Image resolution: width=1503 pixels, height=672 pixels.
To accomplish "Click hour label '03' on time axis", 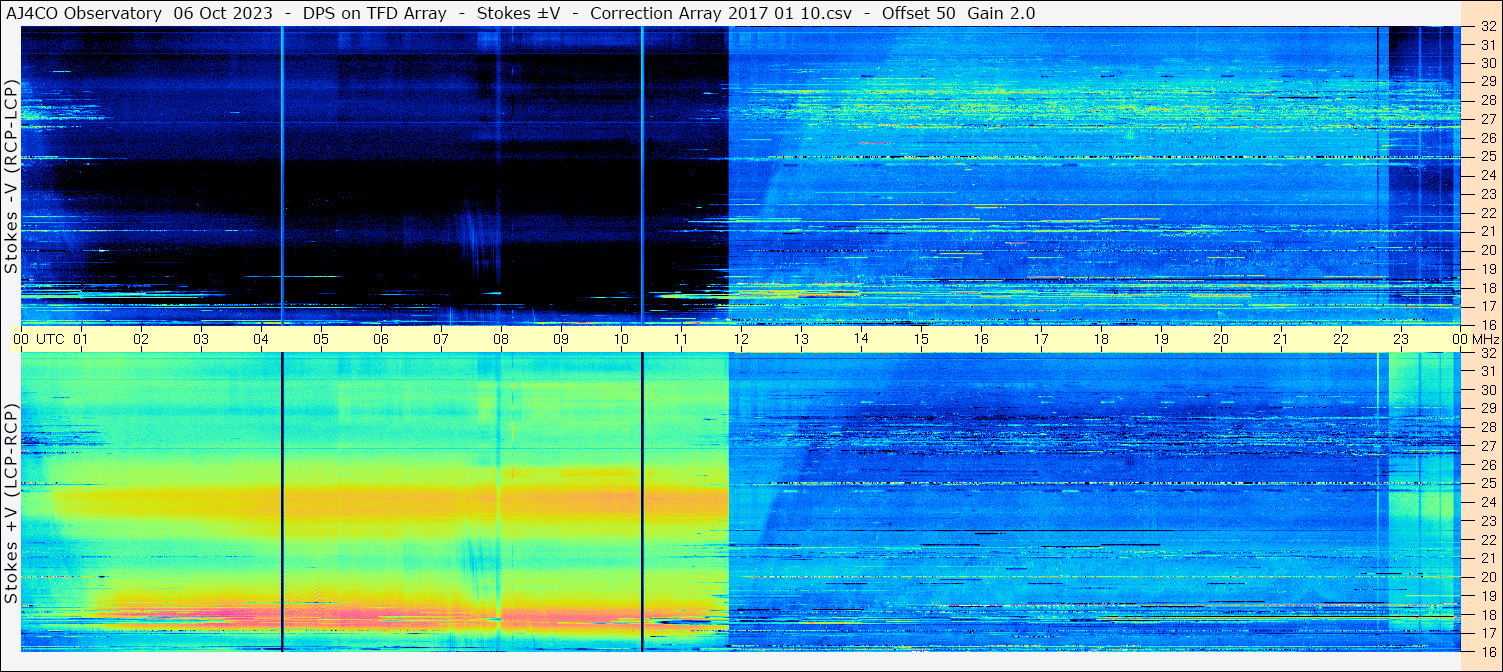I will (x=201, y=339).
